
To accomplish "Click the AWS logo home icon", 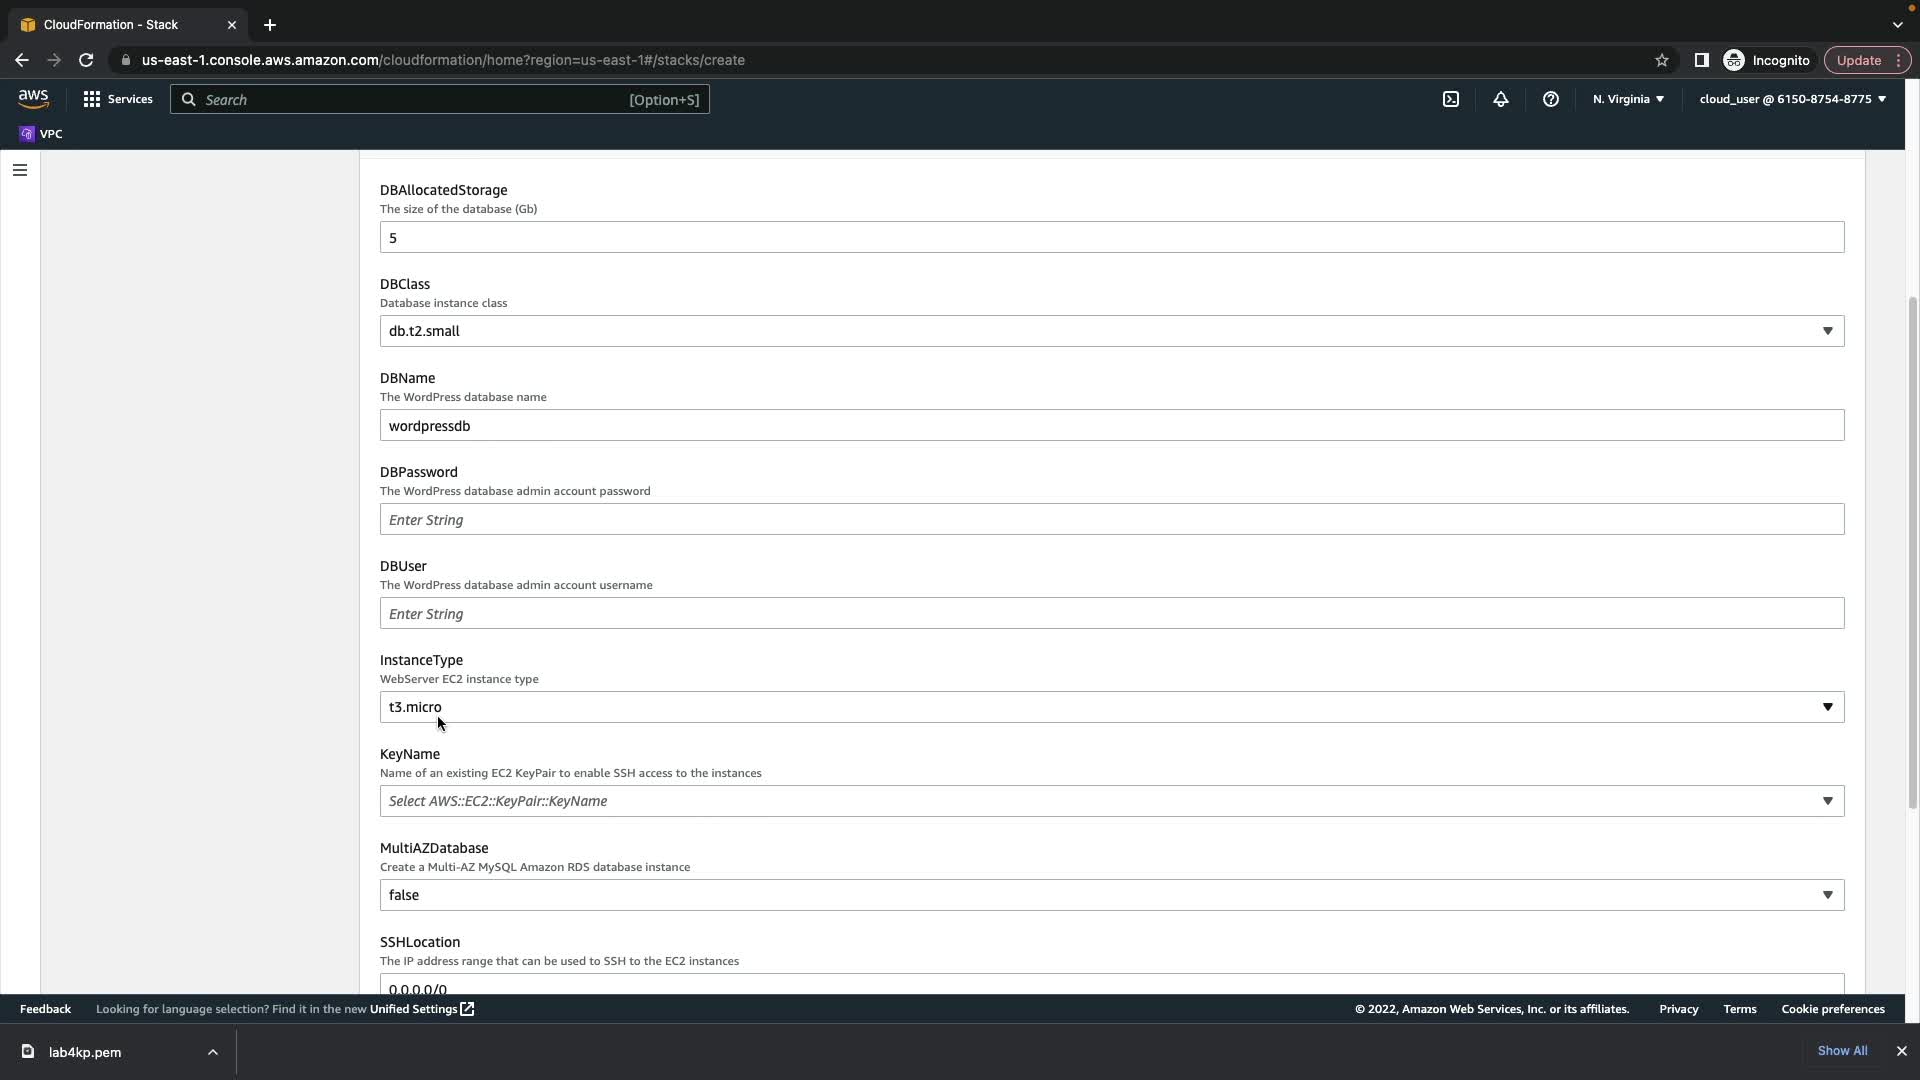I will (x=33, y=98).
